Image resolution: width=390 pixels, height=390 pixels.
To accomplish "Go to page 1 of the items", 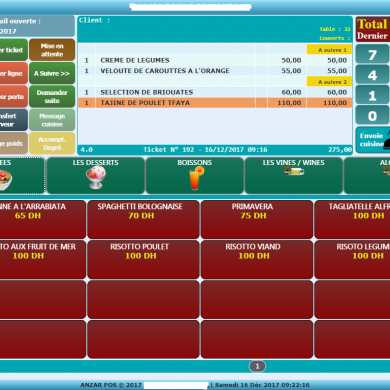I will click(x=257, y=366).
